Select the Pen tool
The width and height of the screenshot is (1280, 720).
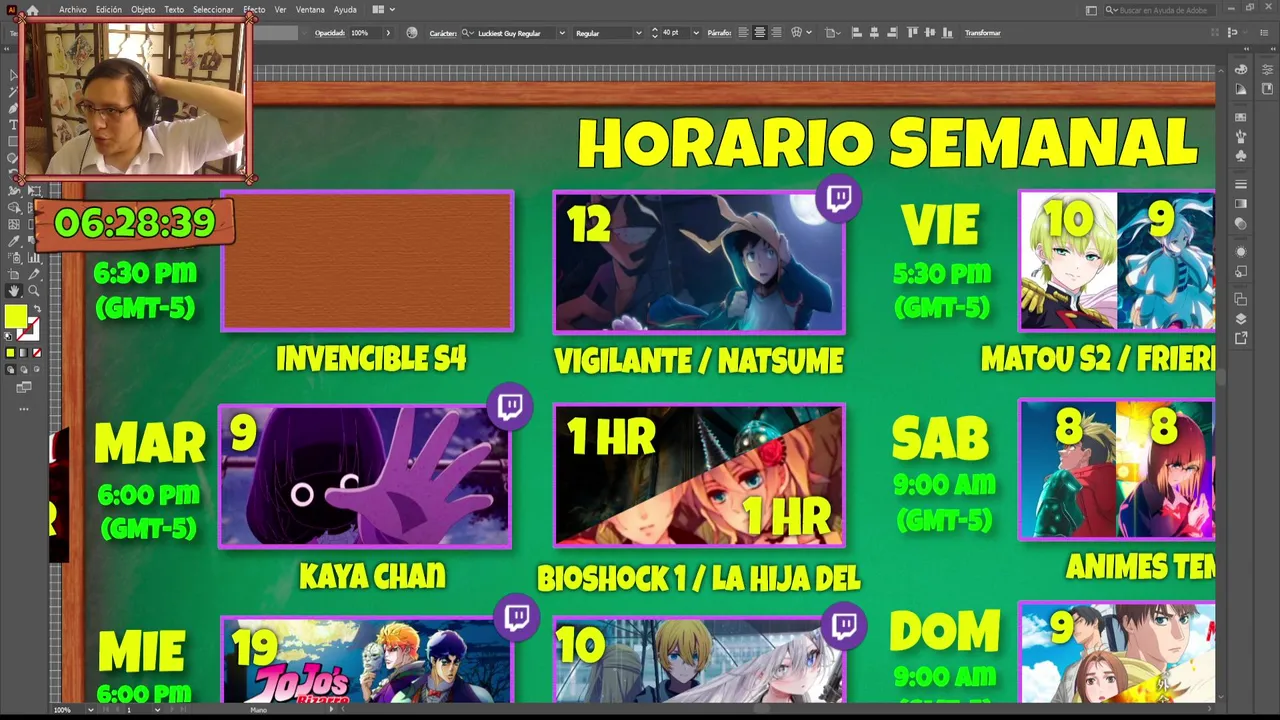[13, 108]
